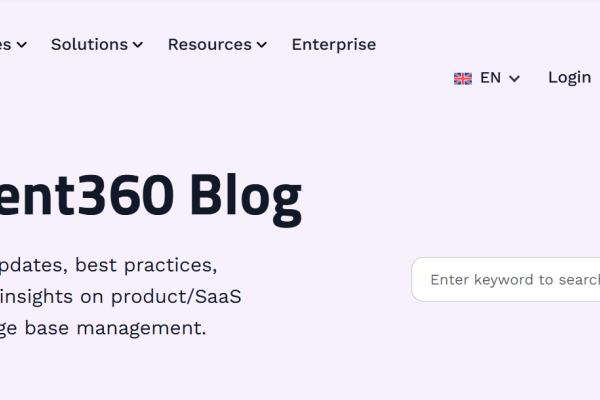The height and width of the screenshot is (400, 600).
Task: Click the "ent360" part of the heading
Action: pyautogui.click(x=85, y=198)
